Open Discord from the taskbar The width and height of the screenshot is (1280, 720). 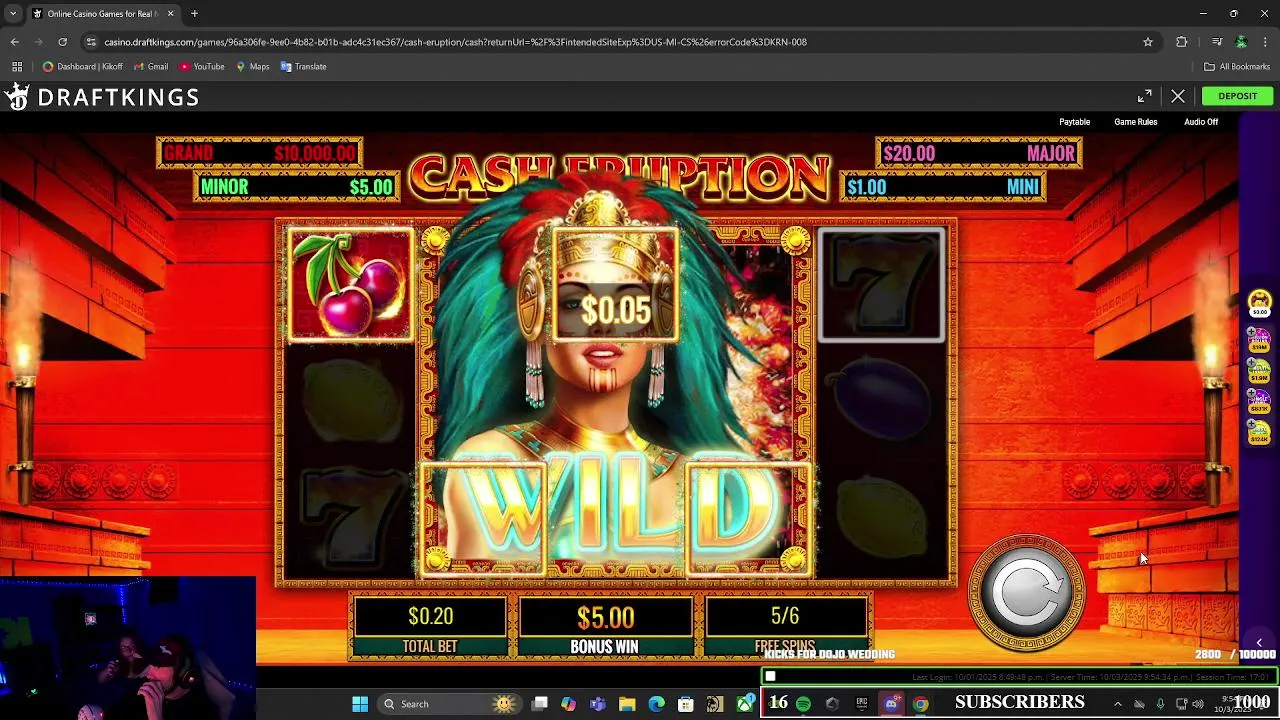891,704
